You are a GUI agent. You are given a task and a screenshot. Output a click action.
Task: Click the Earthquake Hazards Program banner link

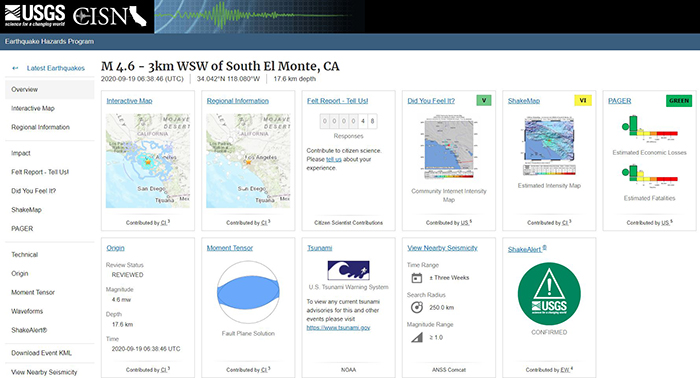[49, 42]
